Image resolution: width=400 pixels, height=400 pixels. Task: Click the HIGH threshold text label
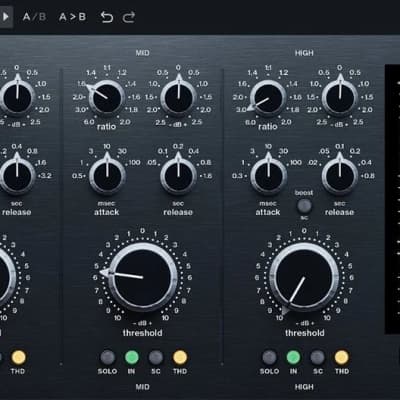pos(304,333)
